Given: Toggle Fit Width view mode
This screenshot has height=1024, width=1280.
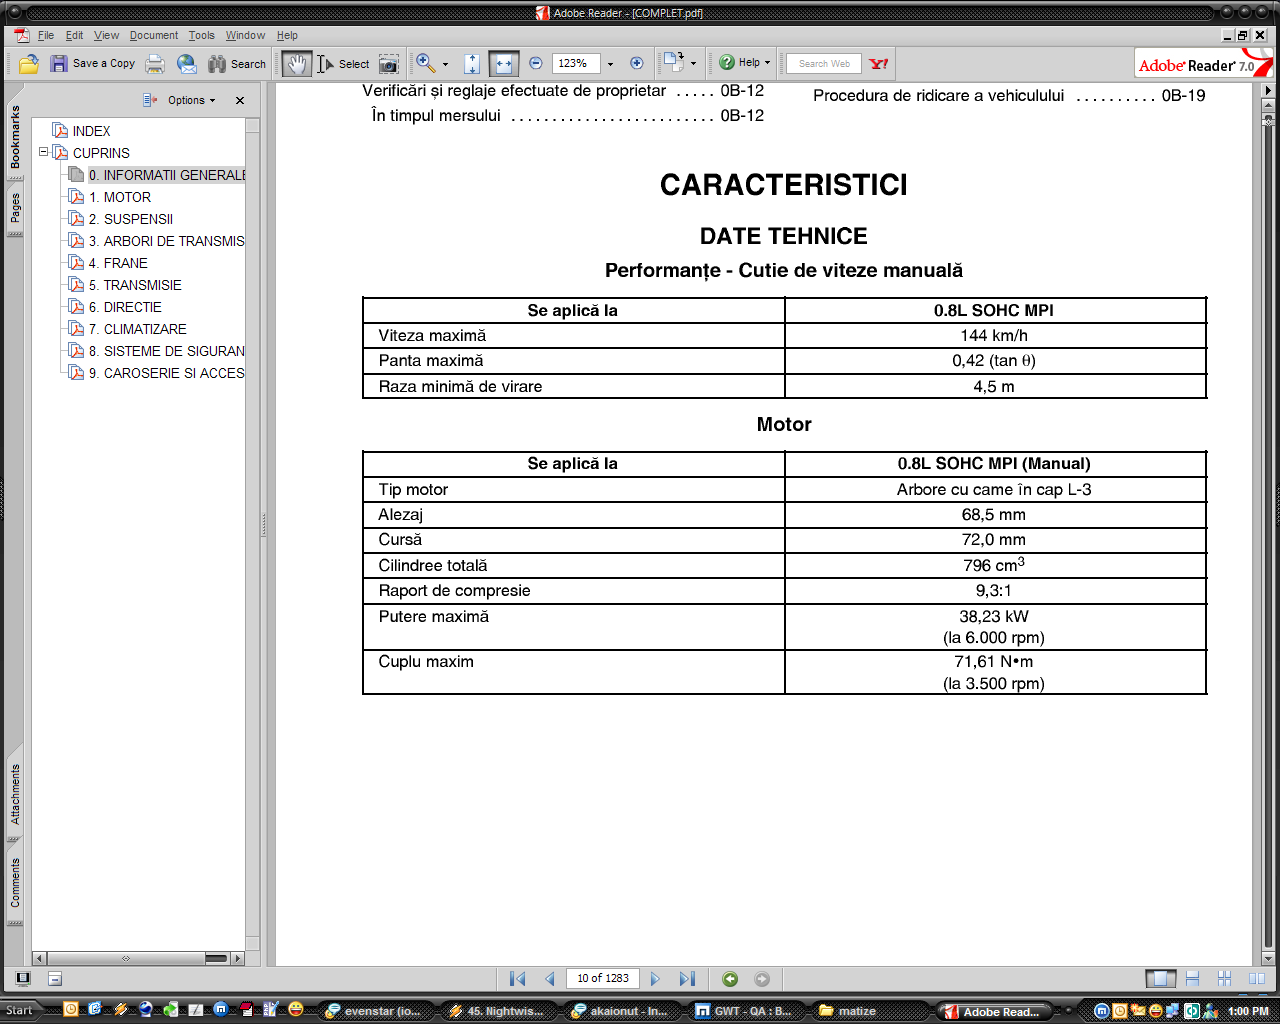Looking at the screenshot, I should click(503, 64).
